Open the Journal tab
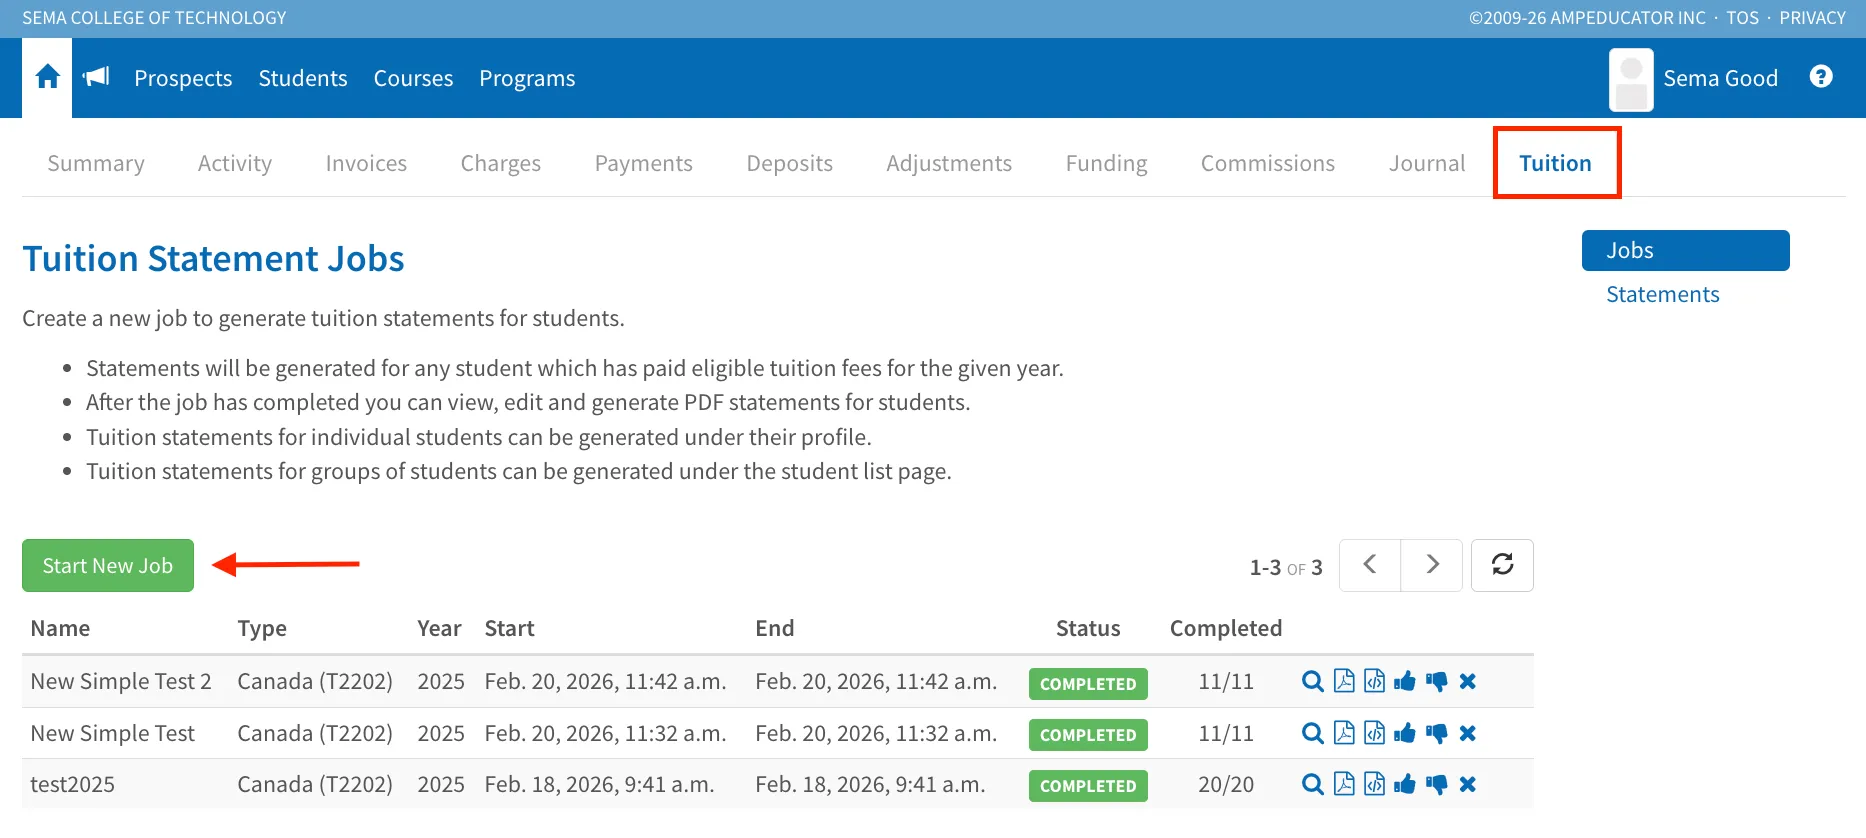This screenshot has height=838, width=1866. (x=1427, y=163)
